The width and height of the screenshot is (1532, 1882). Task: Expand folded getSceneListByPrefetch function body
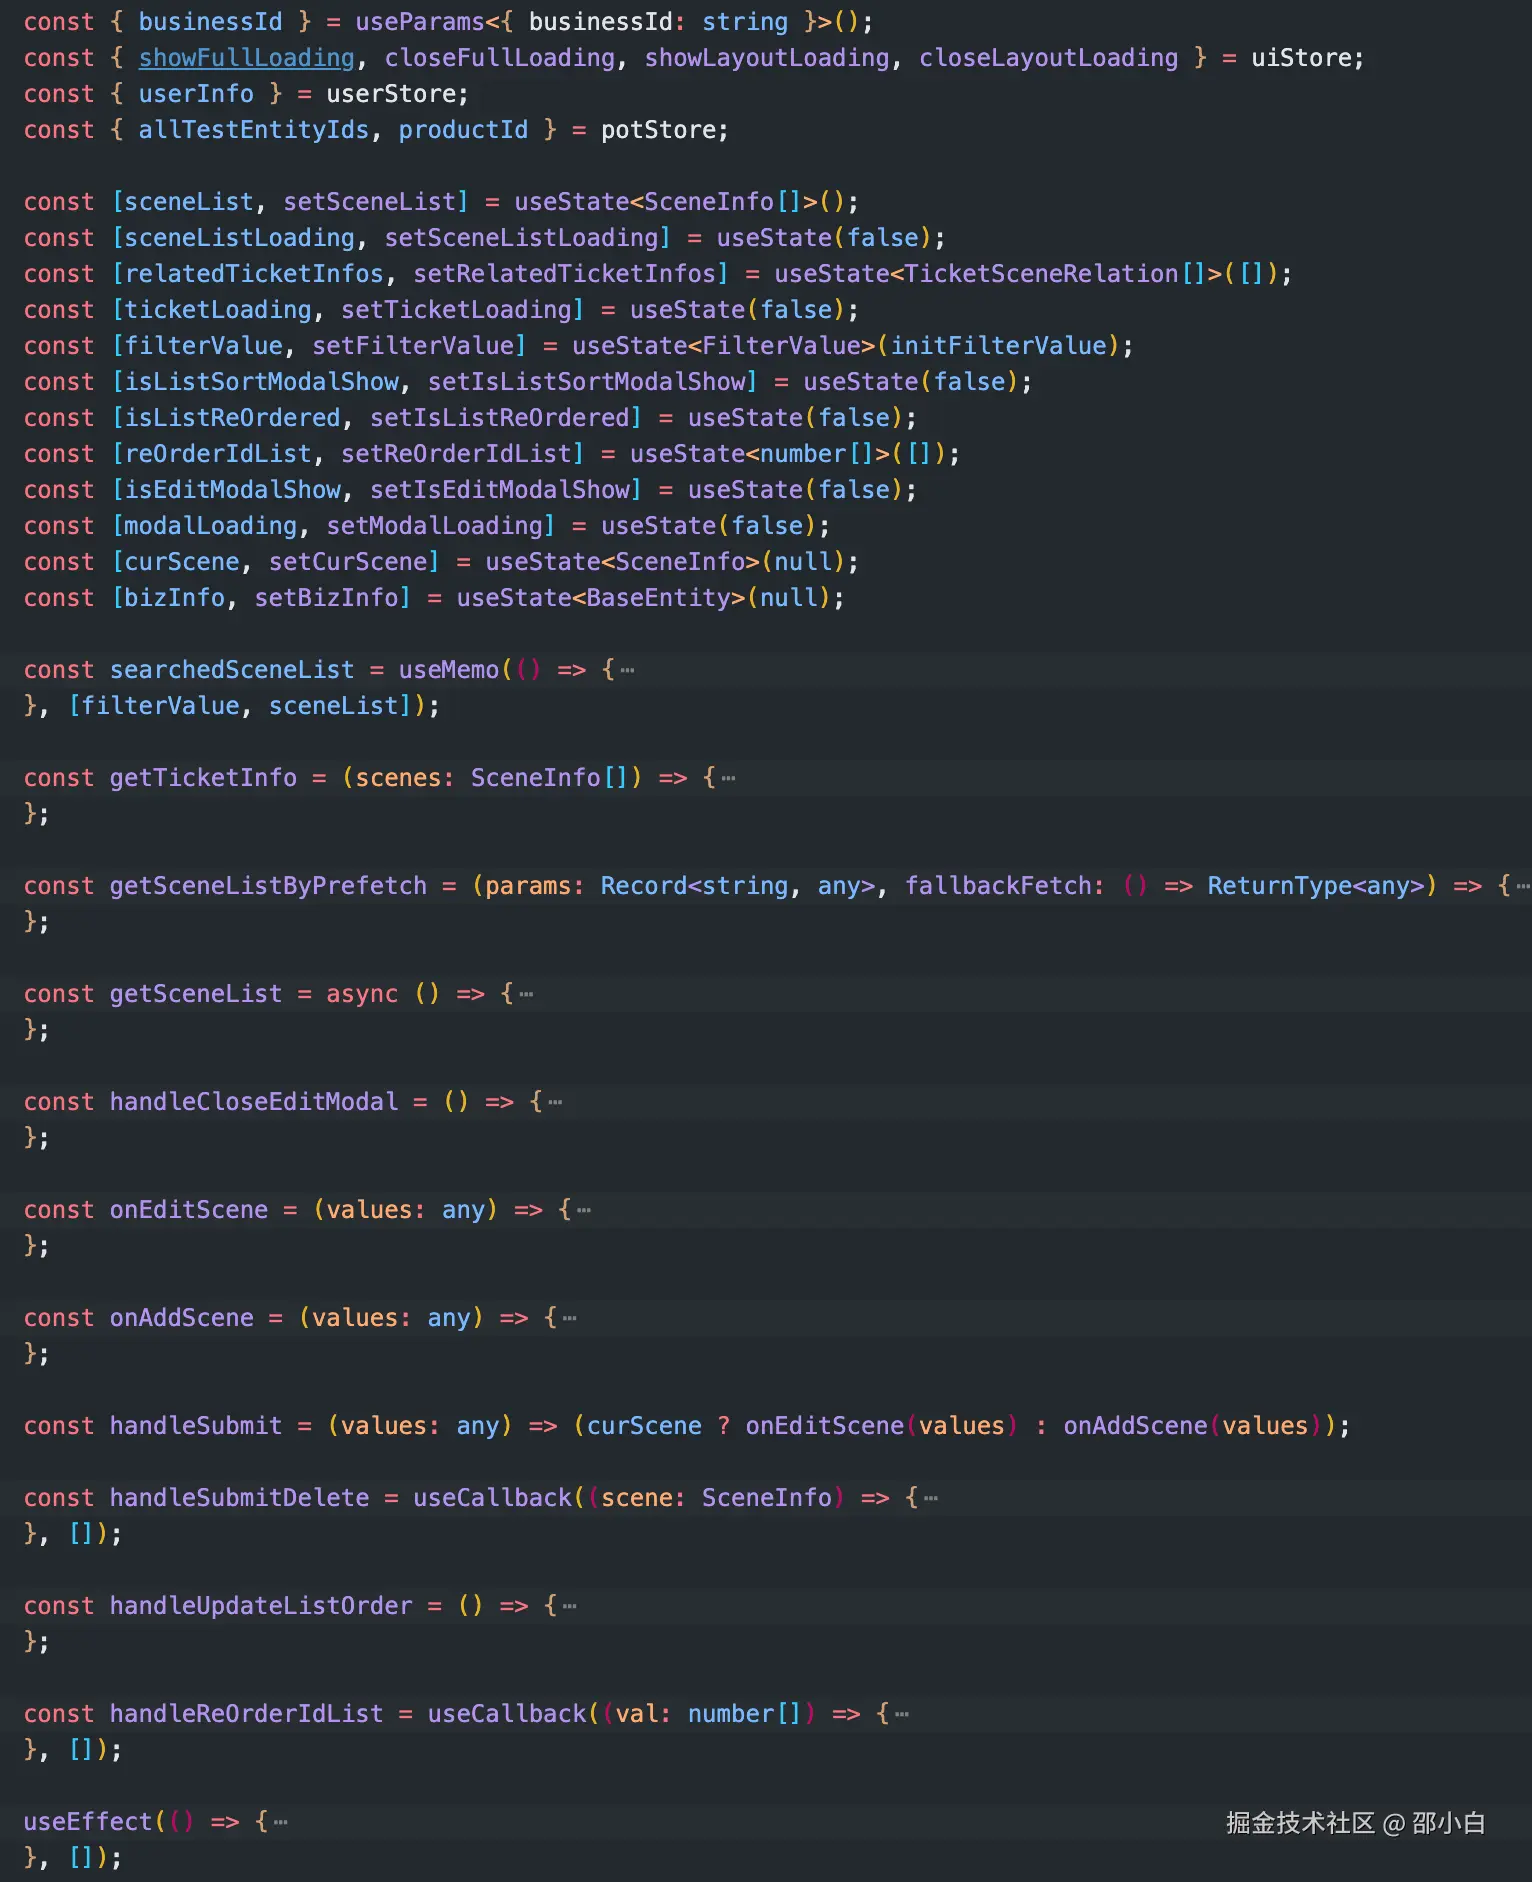pyautogui.click(x=1522, y=887)
